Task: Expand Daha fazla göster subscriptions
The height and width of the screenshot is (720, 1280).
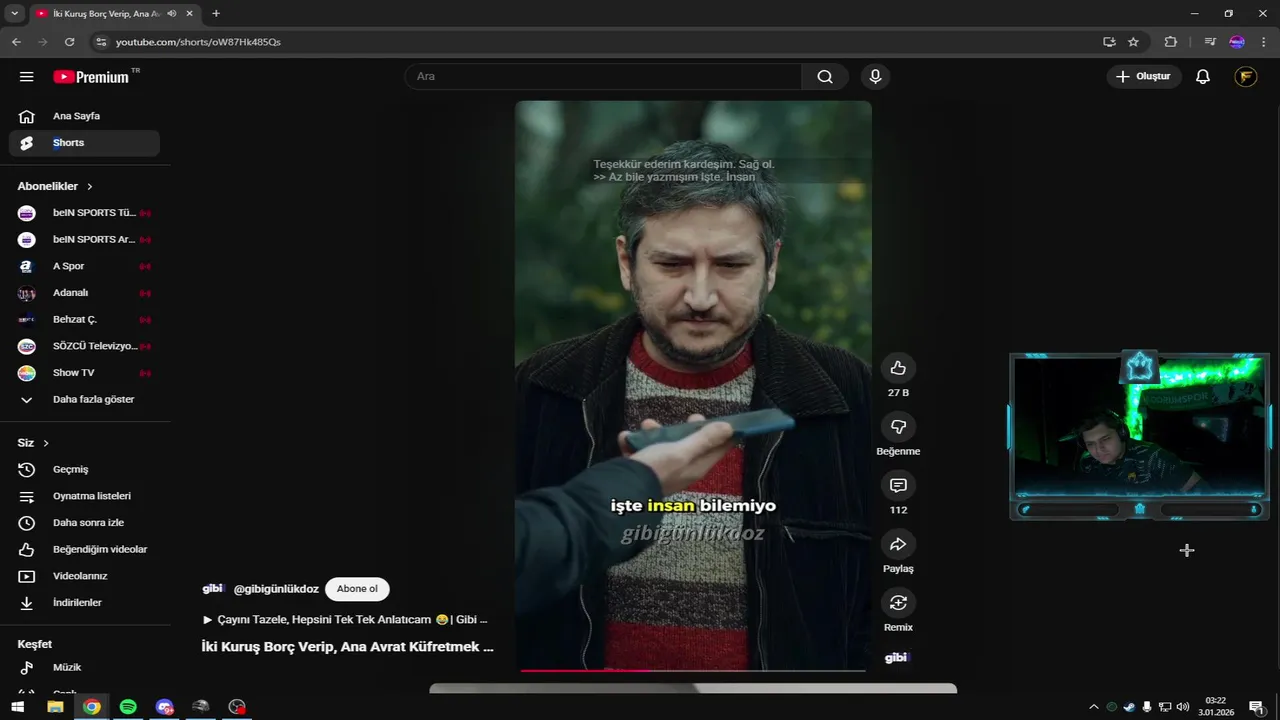Action: pyautogui.click(x=84, y=399)
